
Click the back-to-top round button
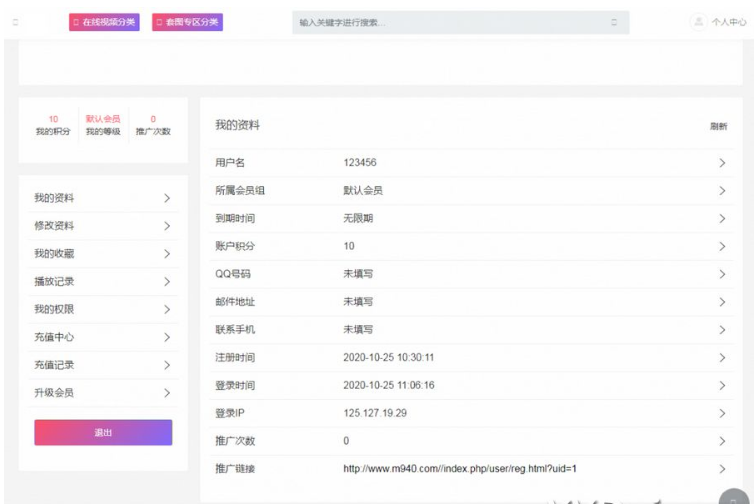(734, 497)
